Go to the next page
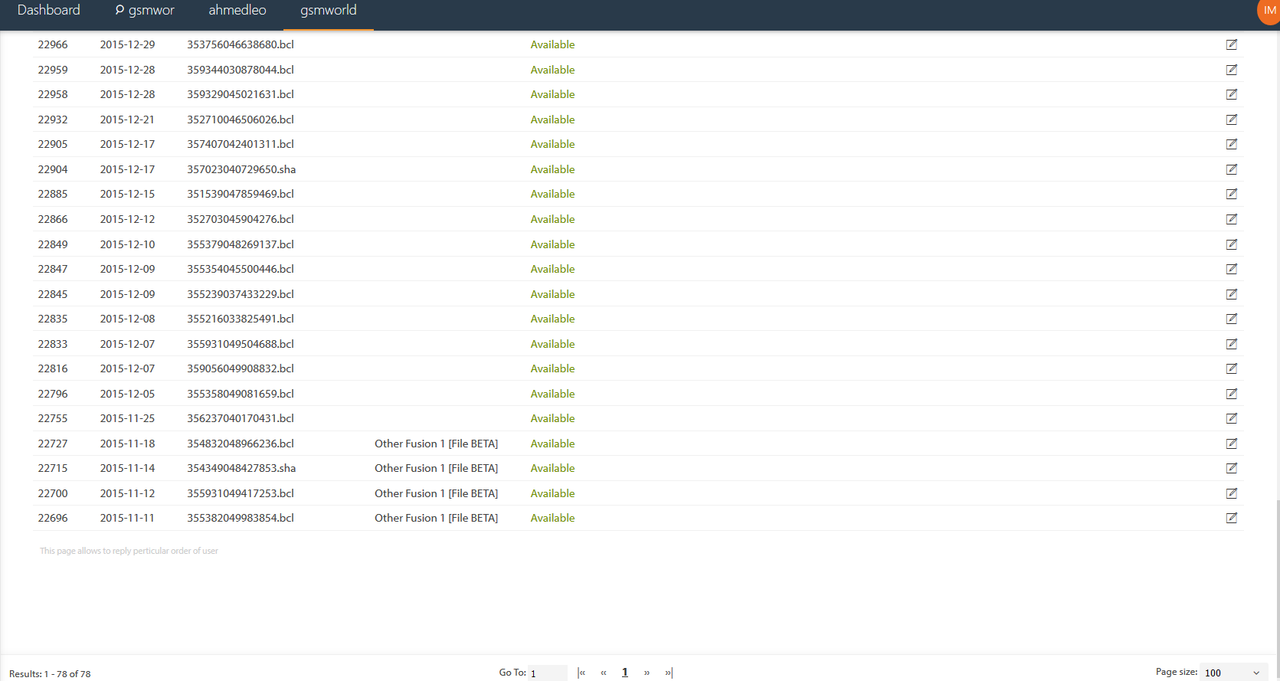This screenshot has height=681, width=1280. (647, 673)
